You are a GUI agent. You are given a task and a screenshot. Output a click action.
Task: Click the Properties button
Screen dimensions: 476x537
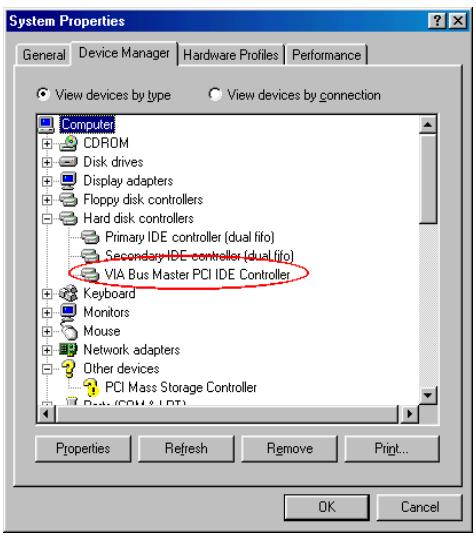coord(83,449)
